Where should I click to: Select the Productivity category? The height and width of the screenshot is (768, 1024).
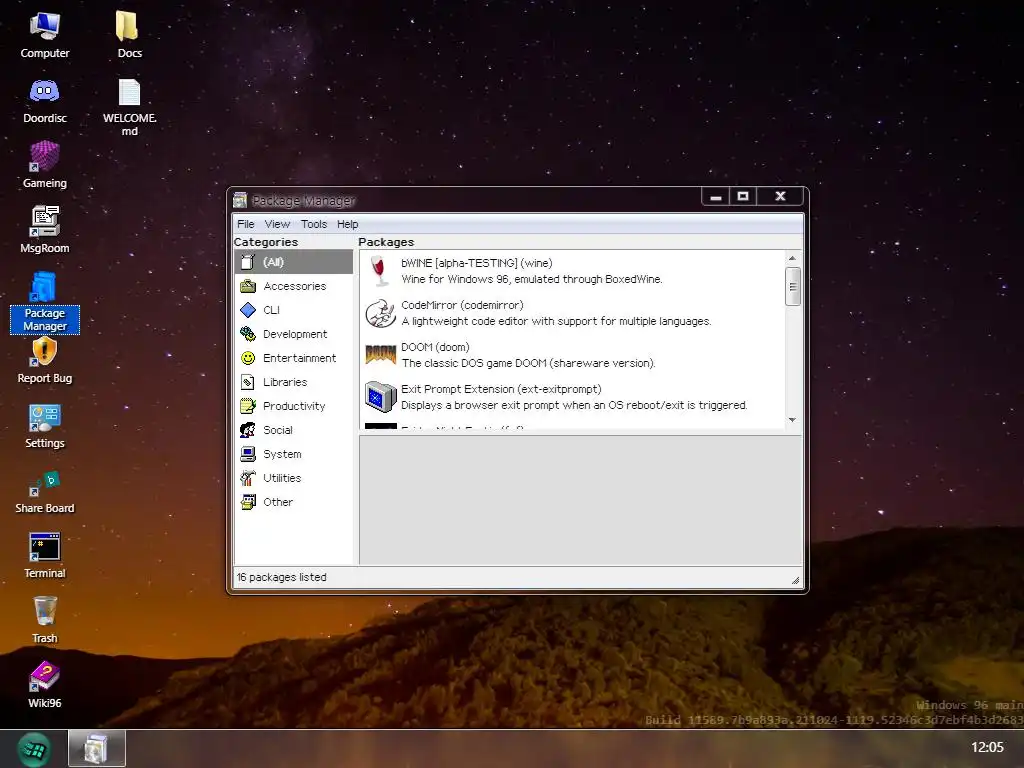point(293,406)
